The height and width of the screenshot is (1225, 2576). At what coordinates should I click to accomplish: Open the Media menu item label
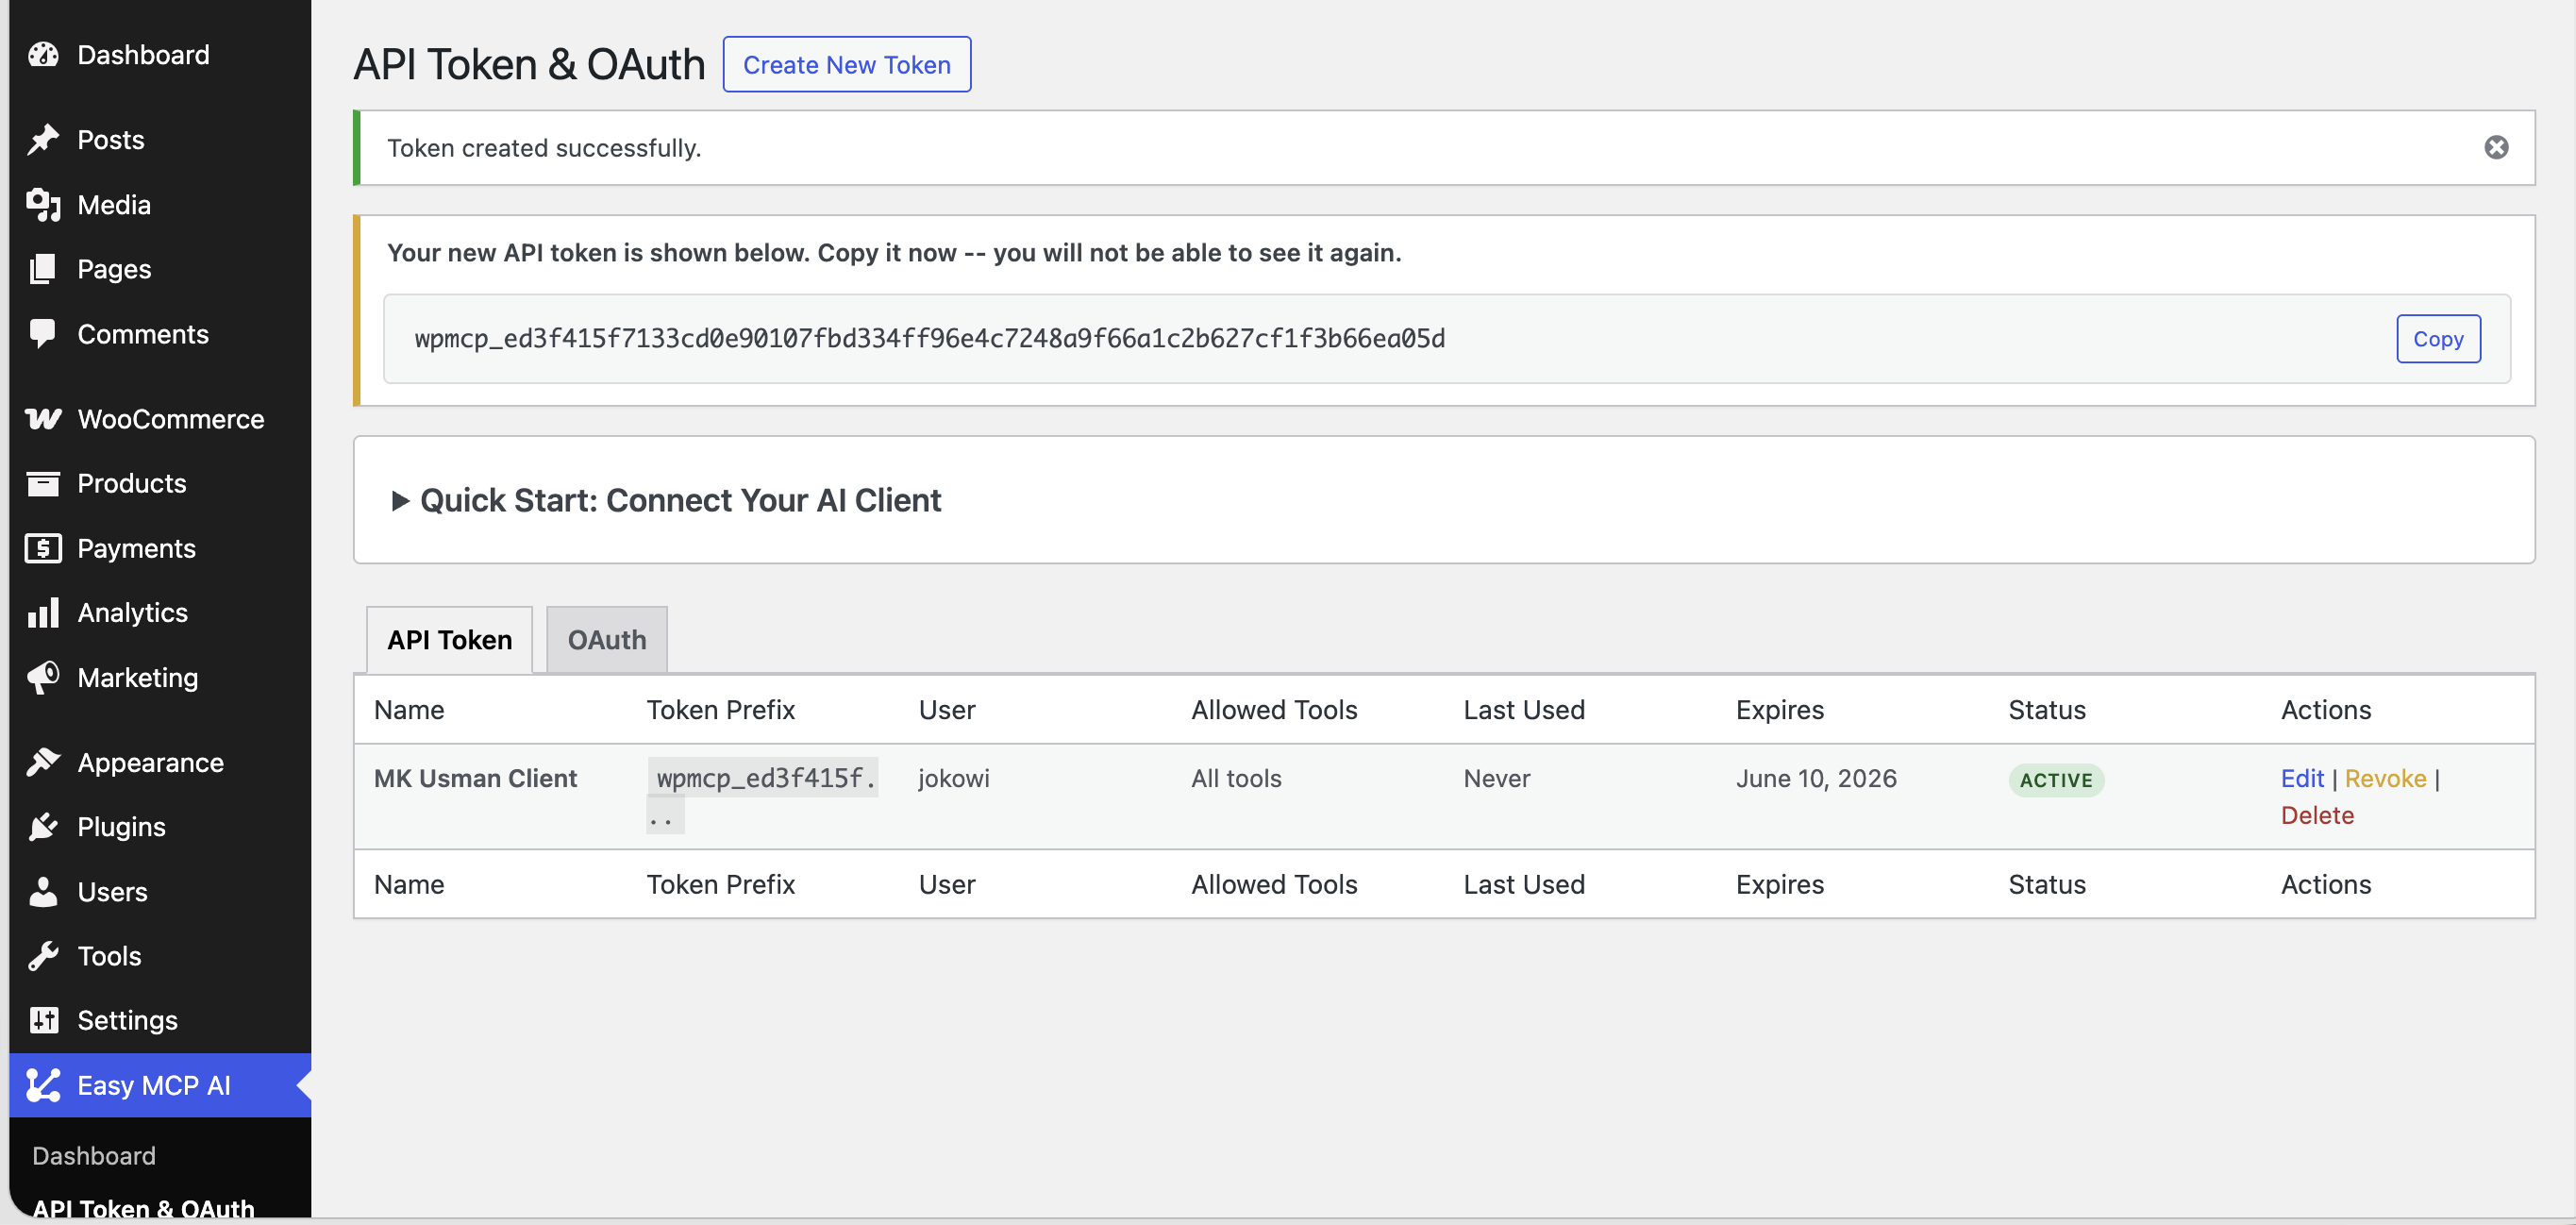114,205
